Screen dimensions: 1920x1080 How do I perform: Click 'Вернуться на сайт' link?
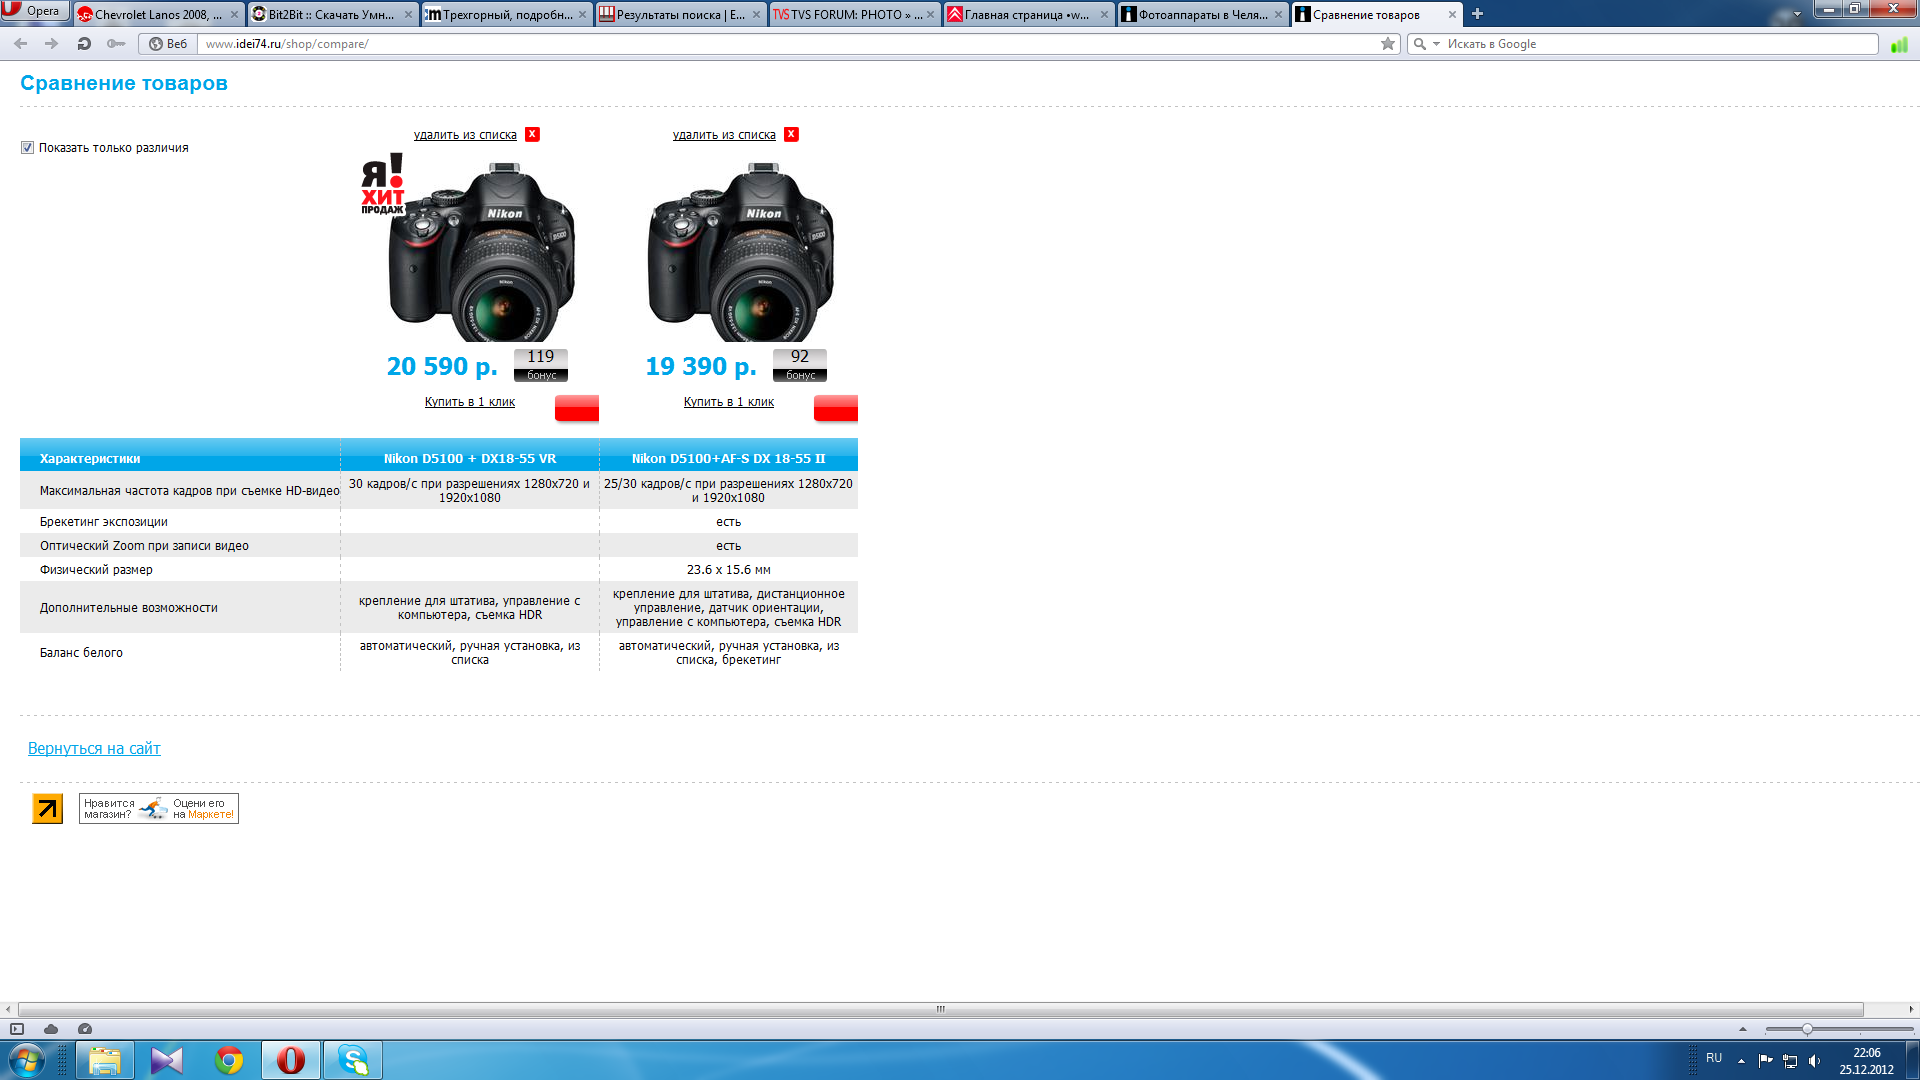coord(94,748)
